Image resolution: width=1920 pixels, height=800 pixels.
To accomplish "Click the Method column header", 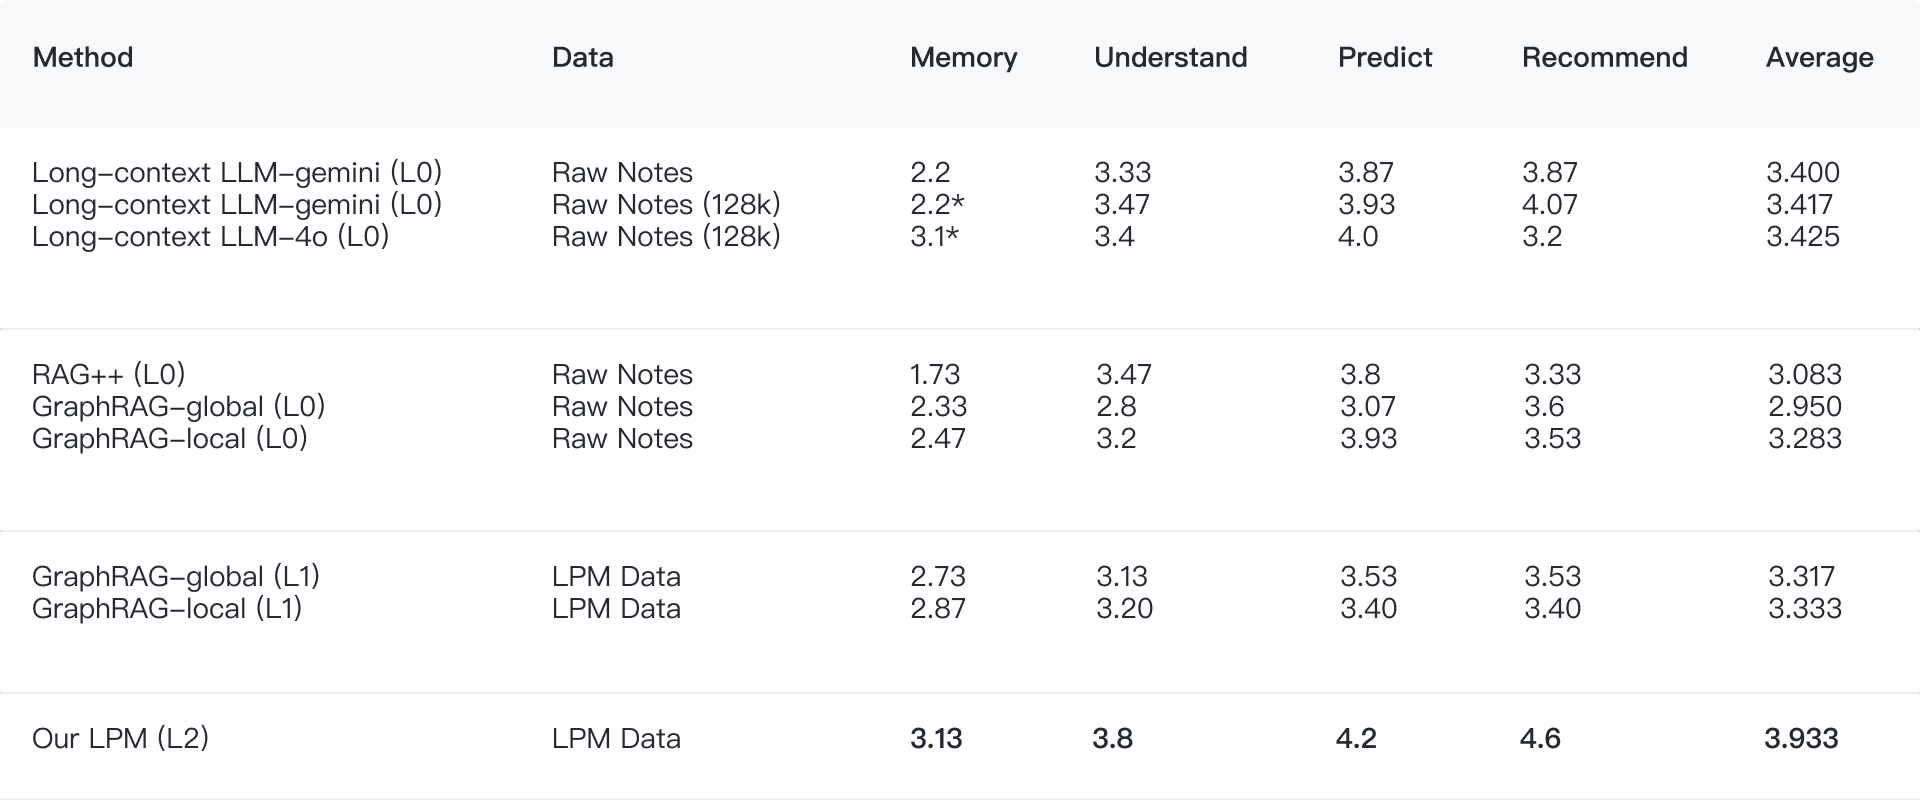I will [83, 58].
